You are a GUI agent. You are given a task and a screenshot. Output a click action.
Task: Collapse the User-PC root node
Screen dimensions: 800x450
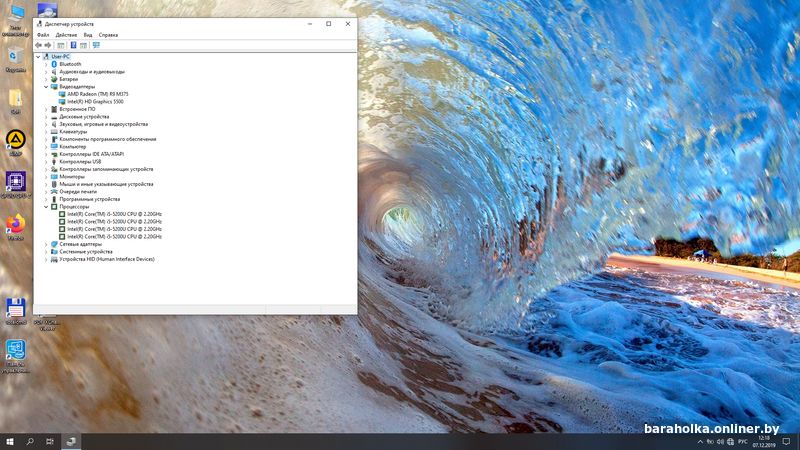click(x=38, y=57)
